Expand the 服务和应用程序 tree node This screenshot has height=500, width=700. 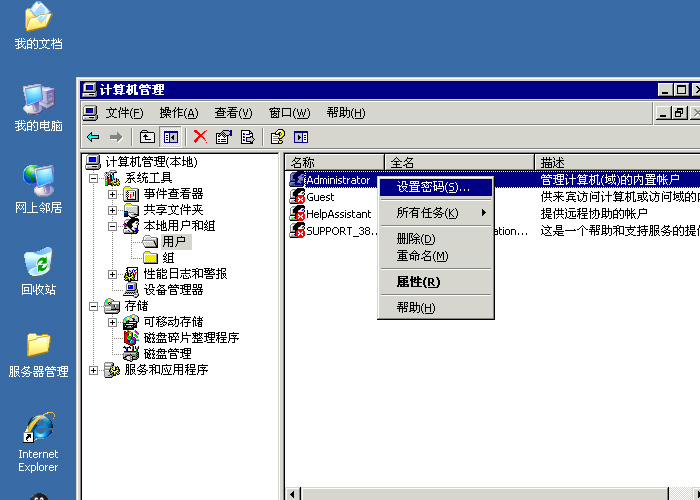[93, 371]
